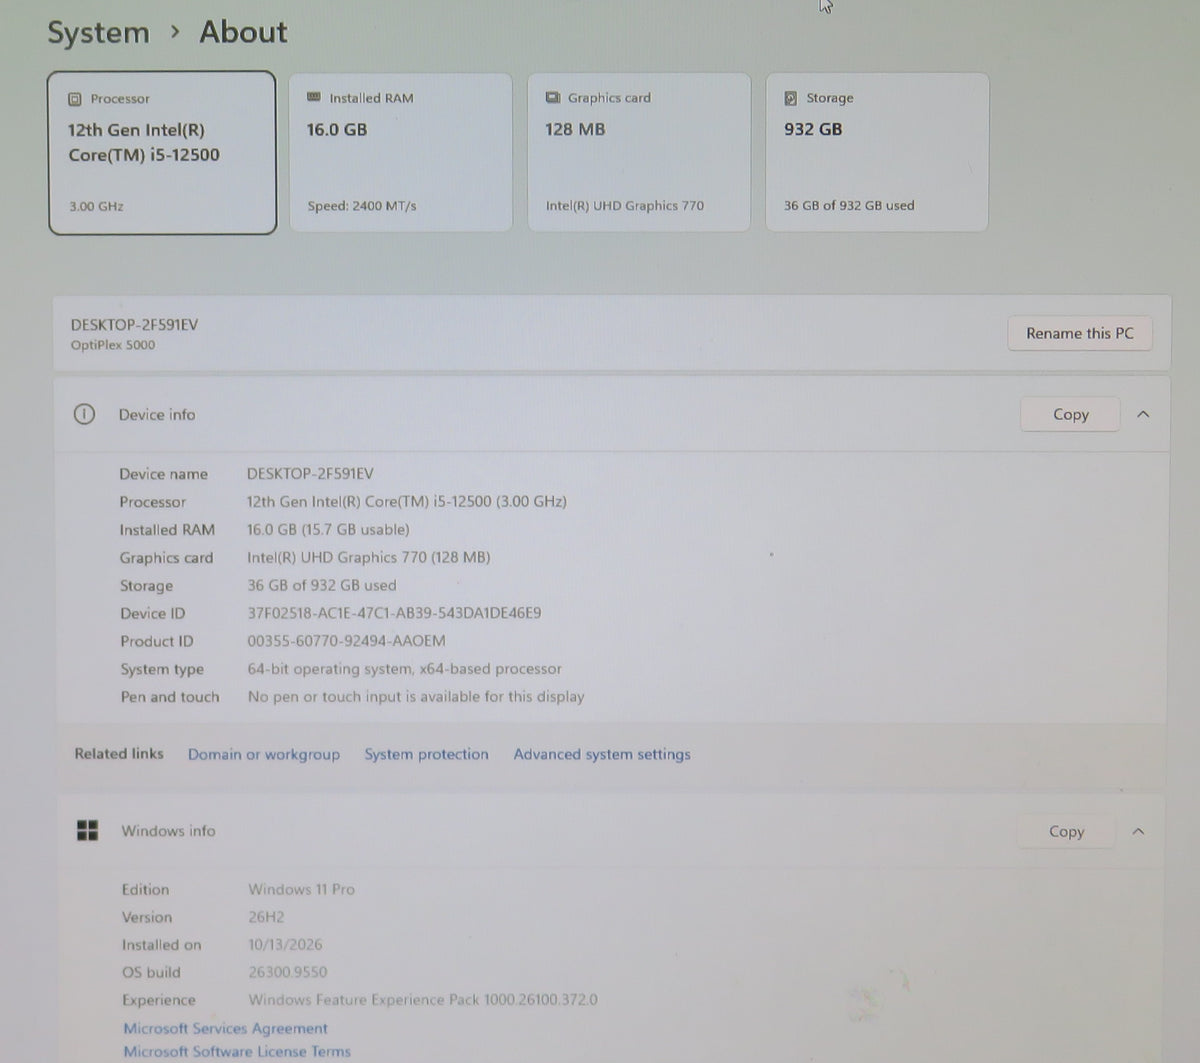Click the Processor value in Device info
Screen dimensions: 1200x1063
(x=406, y=501)
